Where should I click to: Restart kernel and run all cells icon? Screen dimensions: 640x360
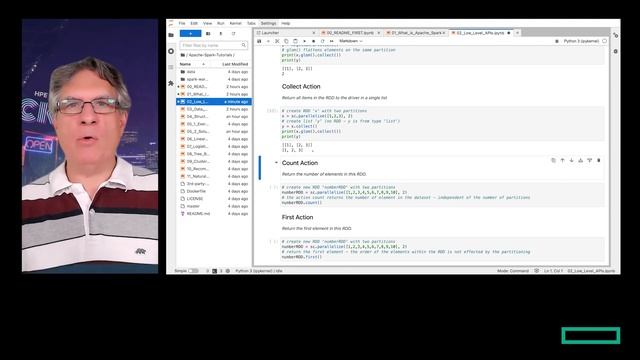click(331, 41)
